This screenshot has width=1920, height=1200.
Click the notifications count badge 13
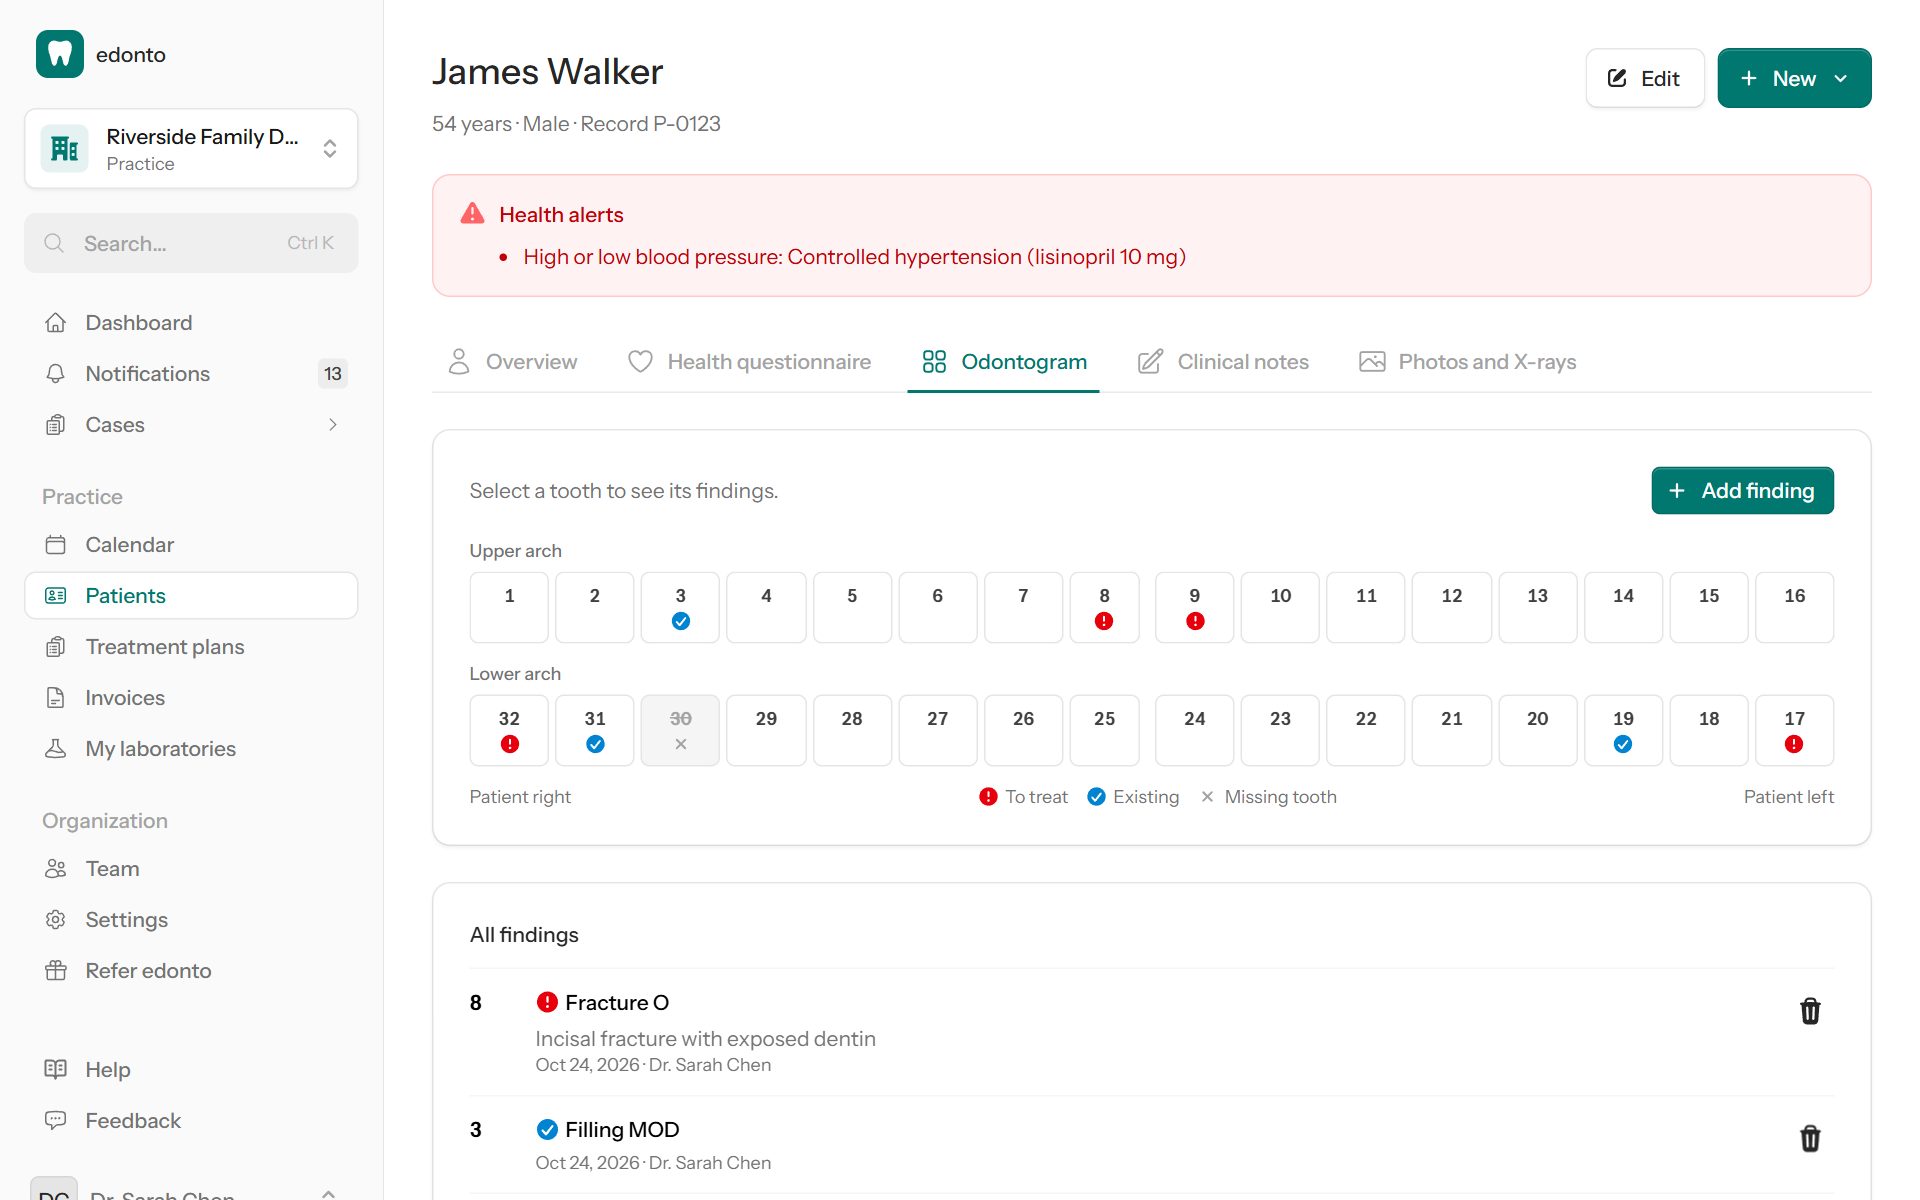[x=333, y=374]
